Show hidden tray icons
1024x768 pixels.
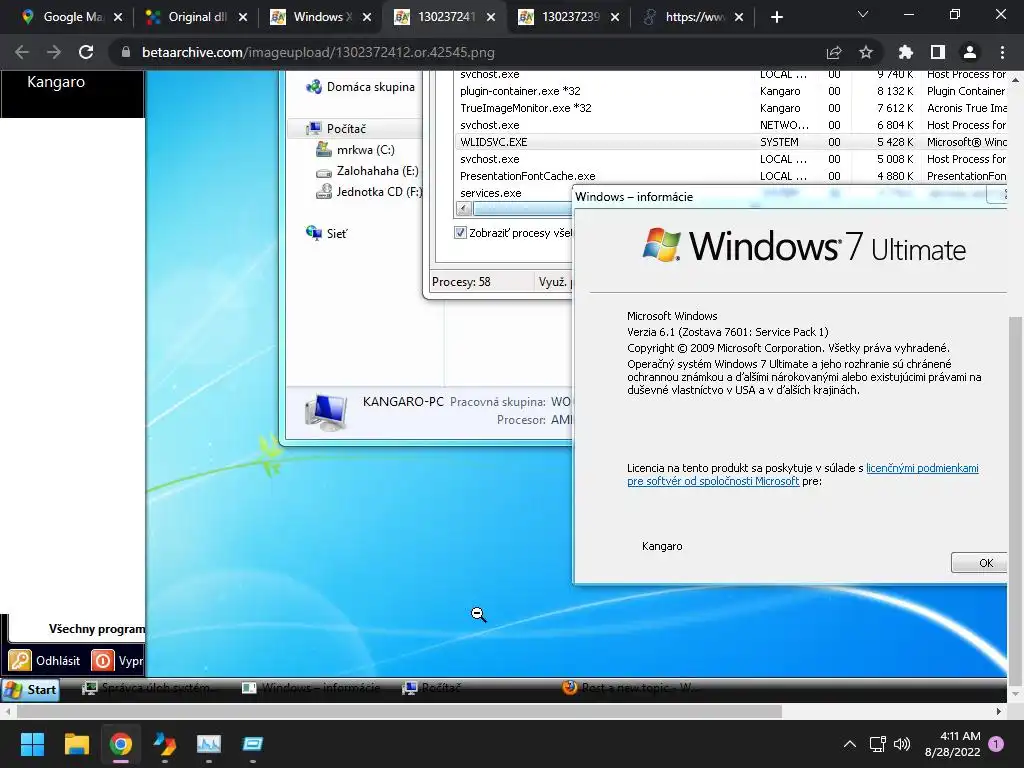point(850,744)
